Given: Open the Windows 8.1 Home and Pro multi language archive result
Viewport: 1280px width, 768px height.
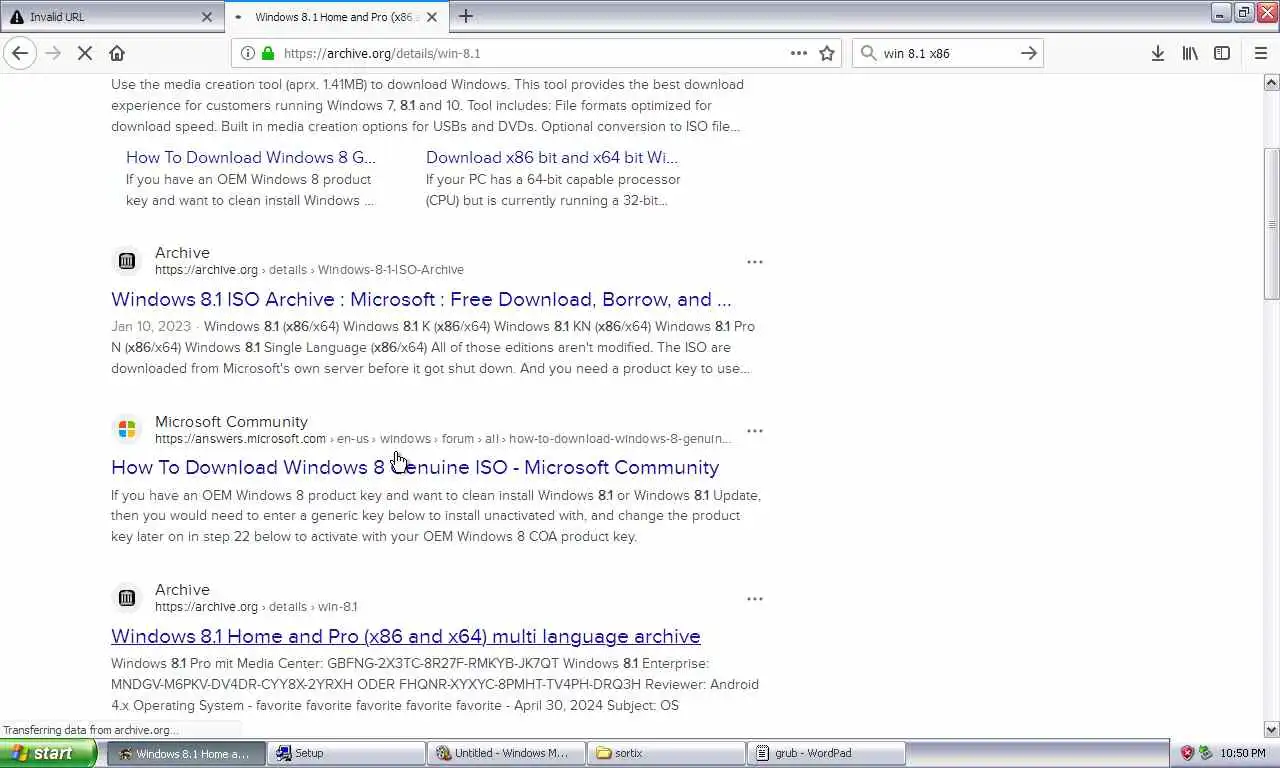Looking at the screenshot, I should coord(406,636).
